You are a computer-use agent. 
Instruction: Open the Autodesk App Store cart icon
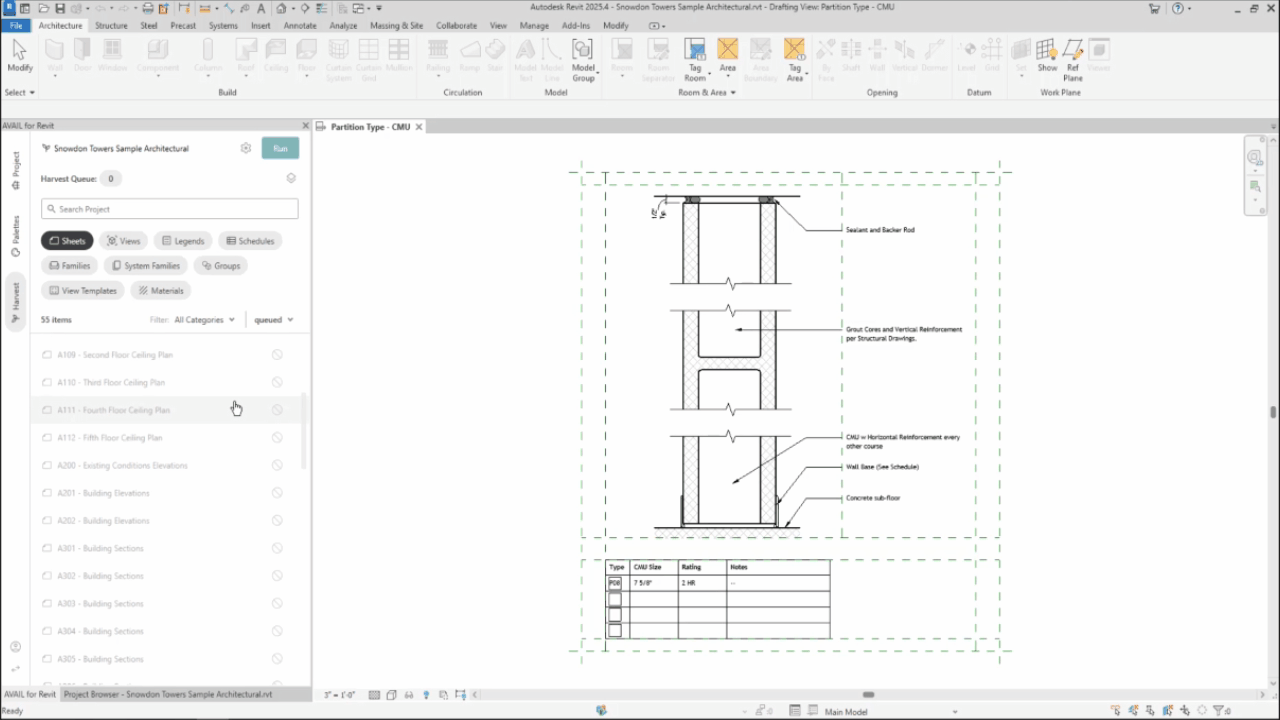point(1155,8)
